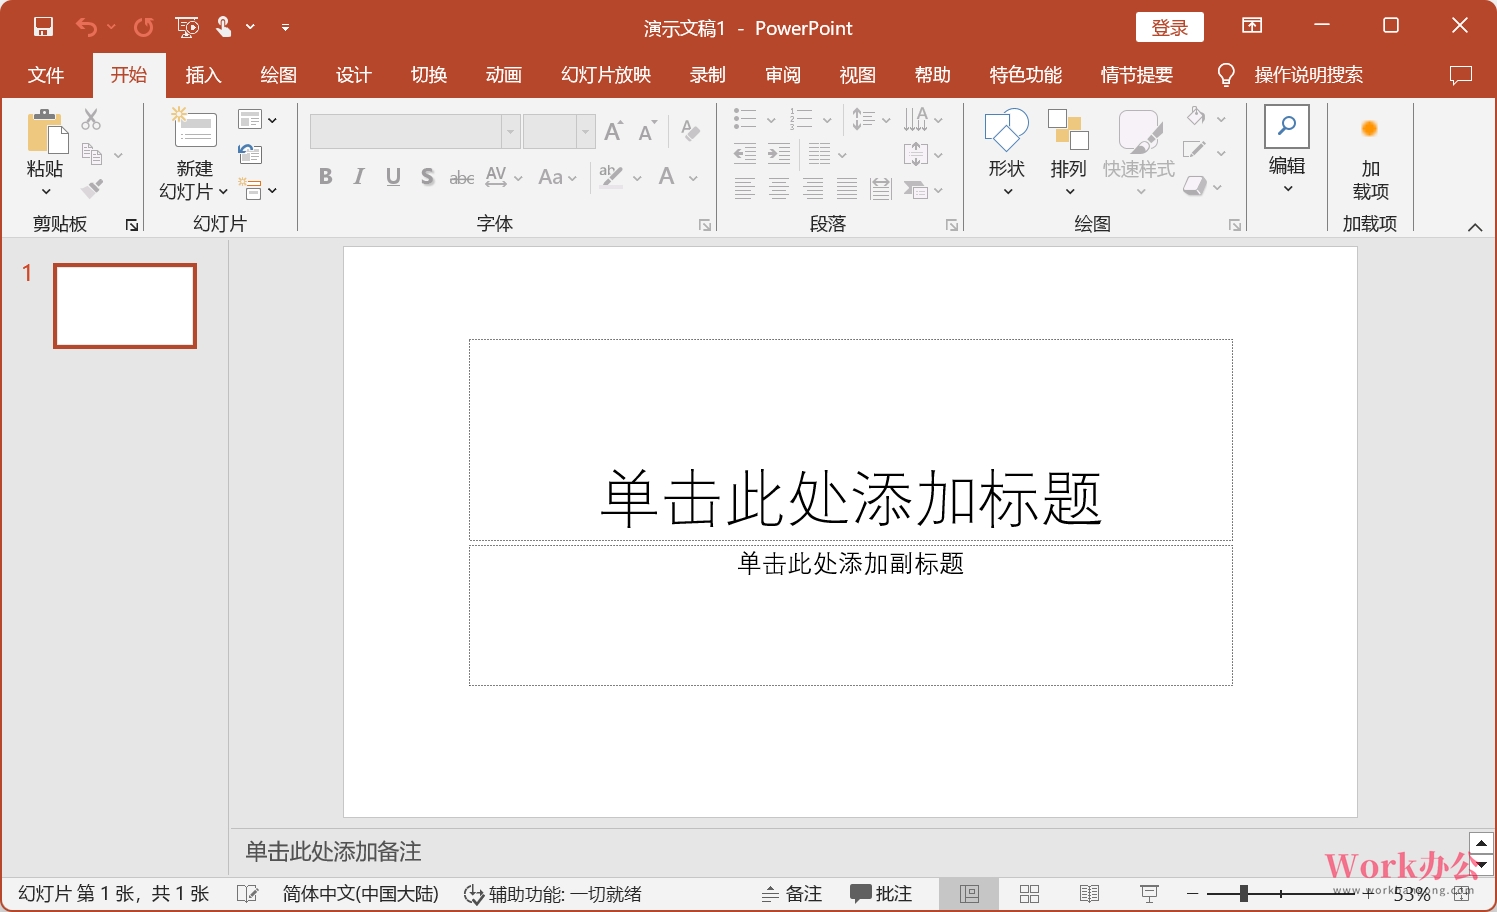Clear all formatting icon
Image resolution: width=1497 pixels, height=912 pixels.
[x=690, y=130]
